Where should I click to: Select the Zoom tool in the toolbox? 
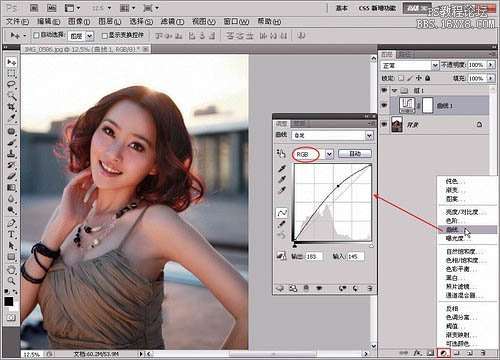point(11,280)
